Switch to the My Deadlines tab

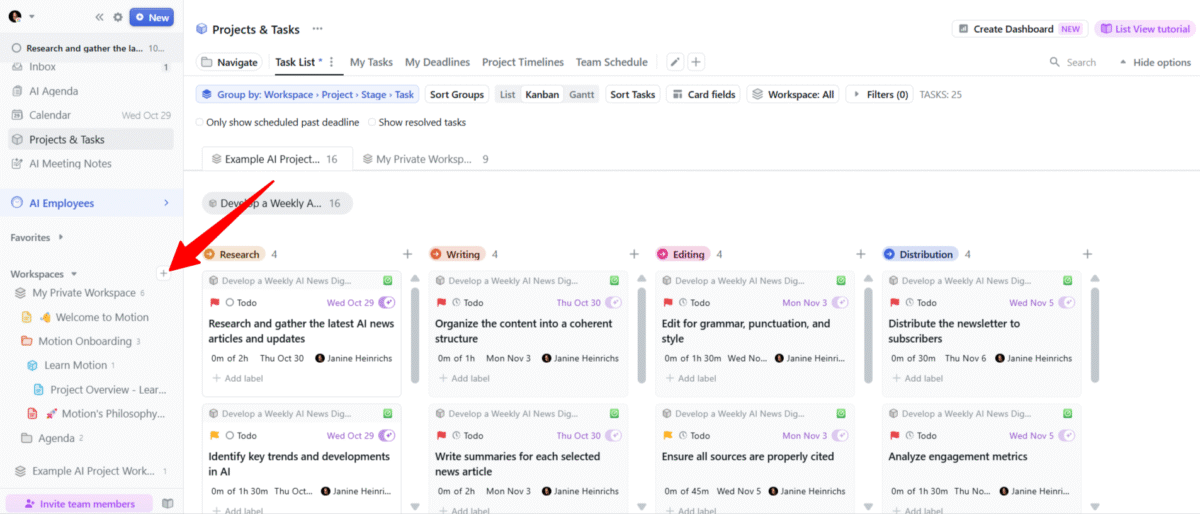[x=437, y=62]
